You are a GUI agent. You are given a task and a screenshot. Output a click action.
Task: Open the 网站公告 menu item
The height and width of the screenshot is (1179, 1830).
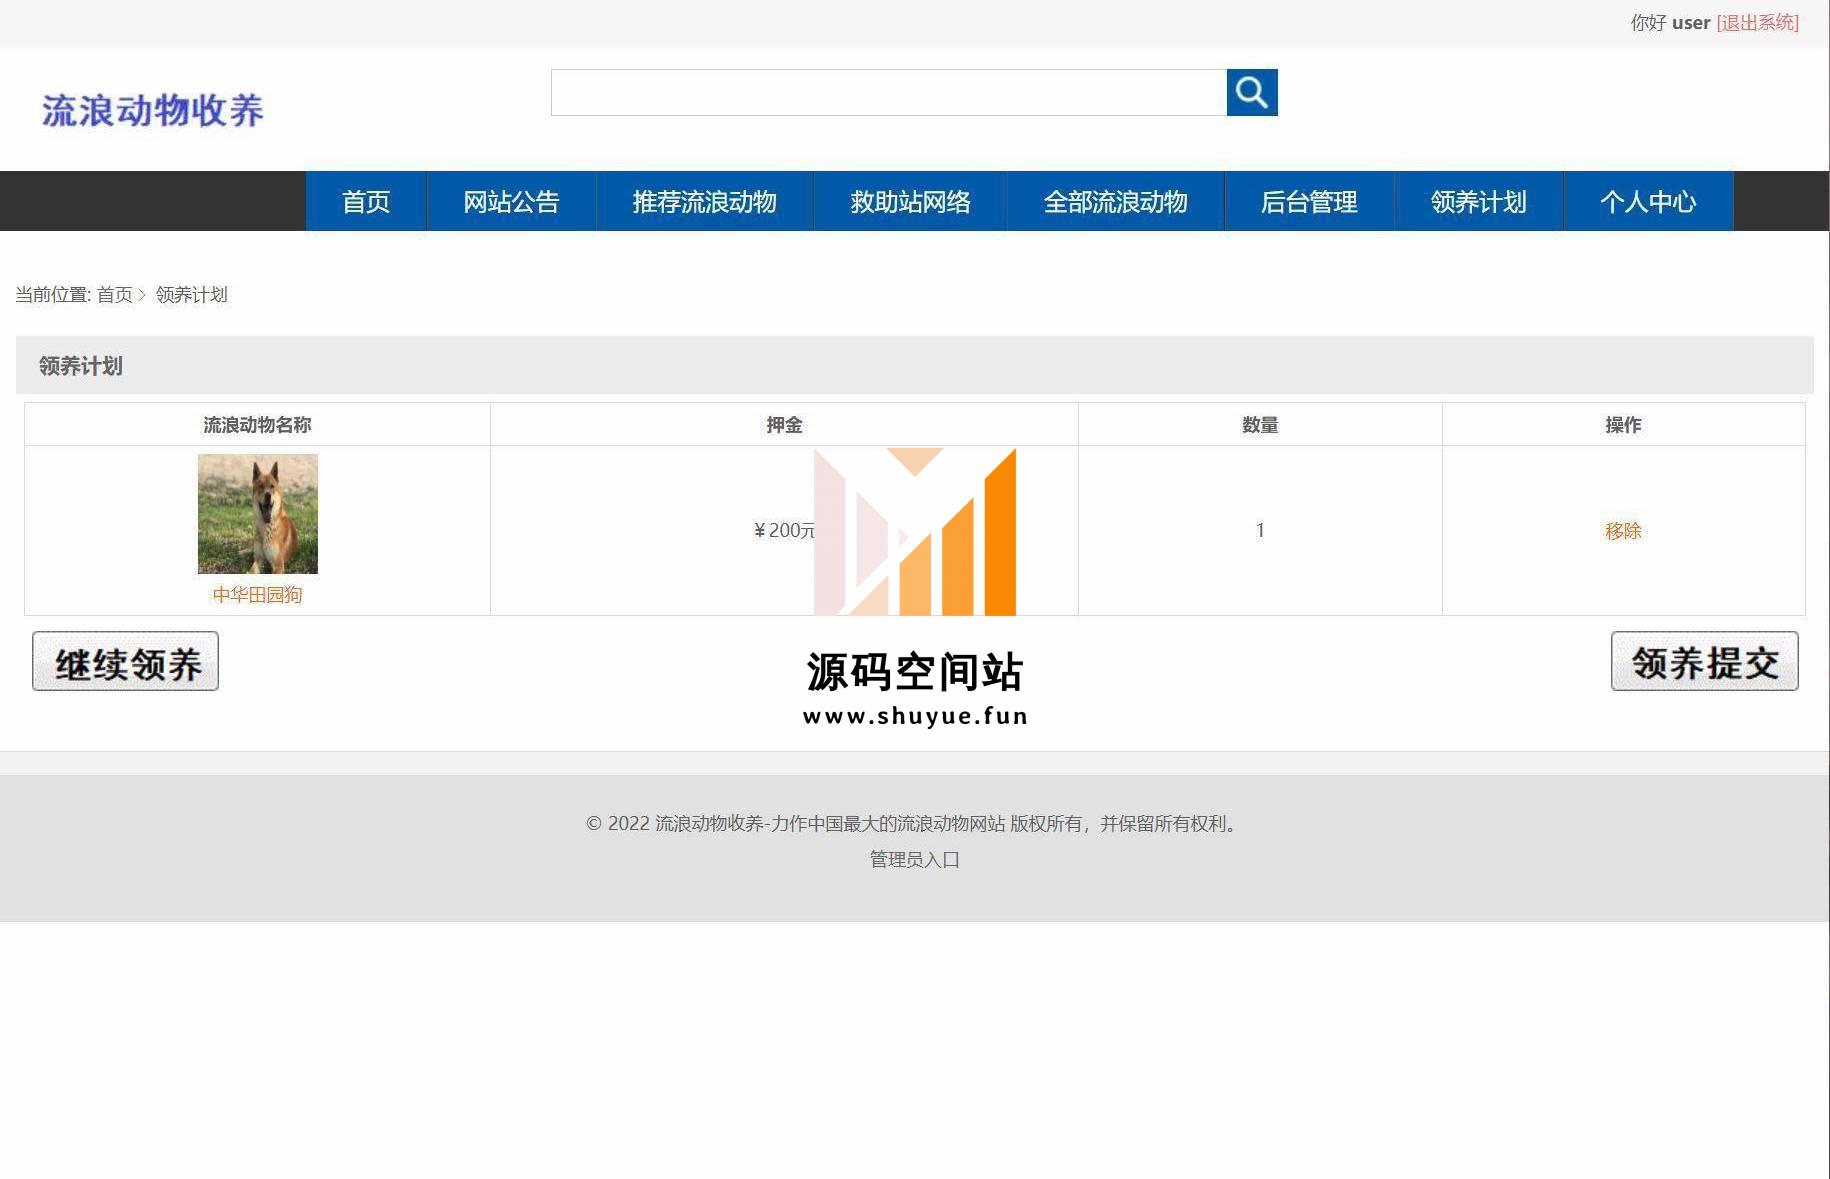[511, 201]
